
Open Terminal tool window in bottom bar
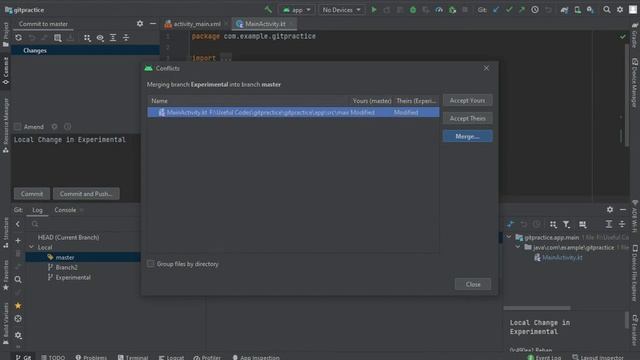point(133,357)
